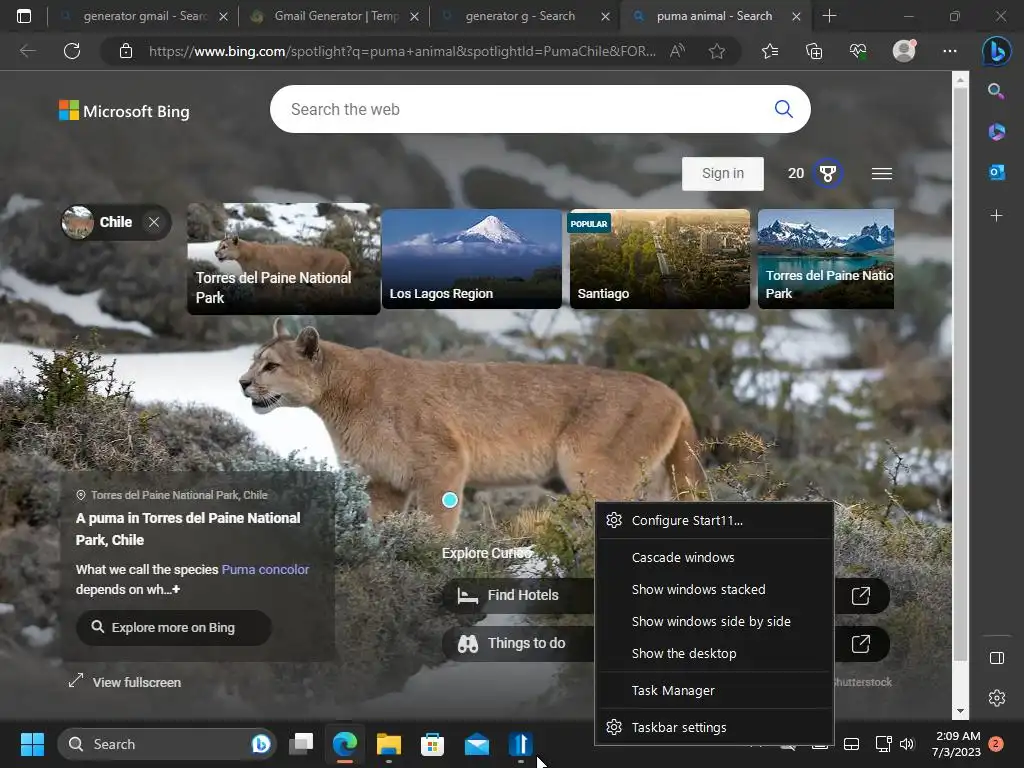This screenshot has height=768, width=1024.
Task: Refresh the page with reload icon
Action: point(72,50)
